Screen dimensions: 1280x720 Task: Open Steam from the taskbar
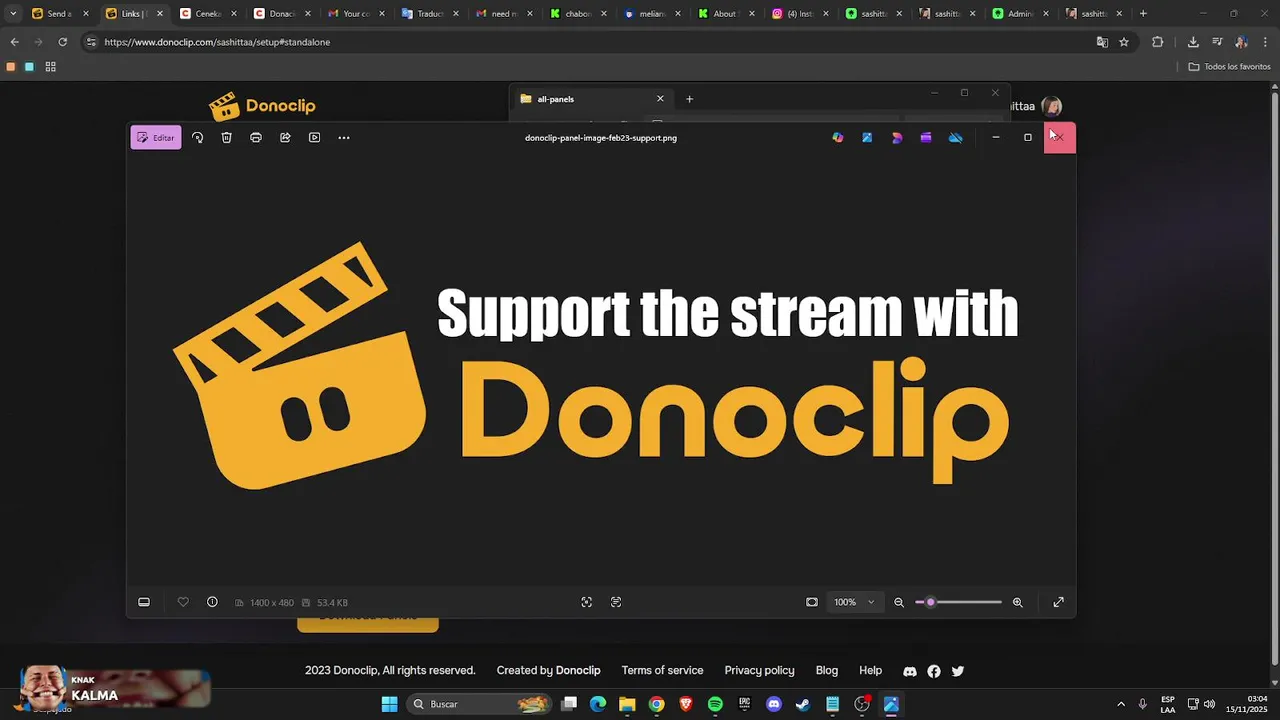(802, 704)
